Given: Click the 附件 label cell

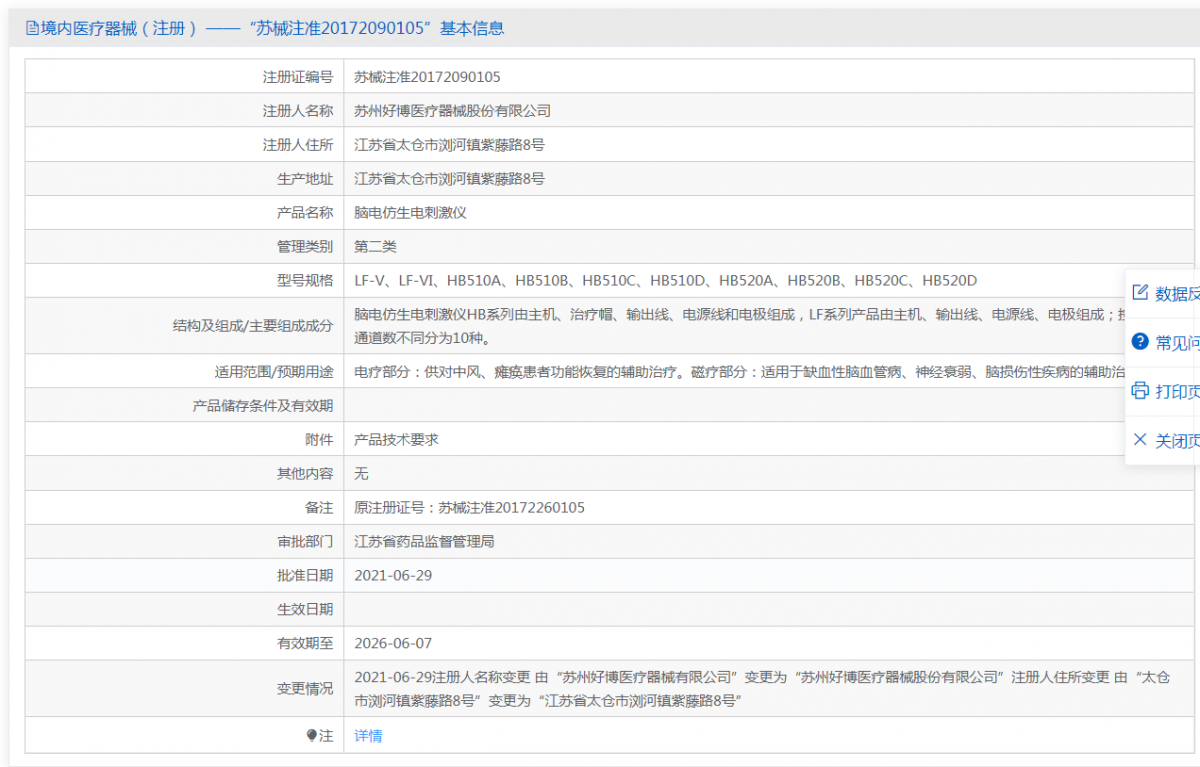Looking at the screenshot, I should [x=185, y=440].
